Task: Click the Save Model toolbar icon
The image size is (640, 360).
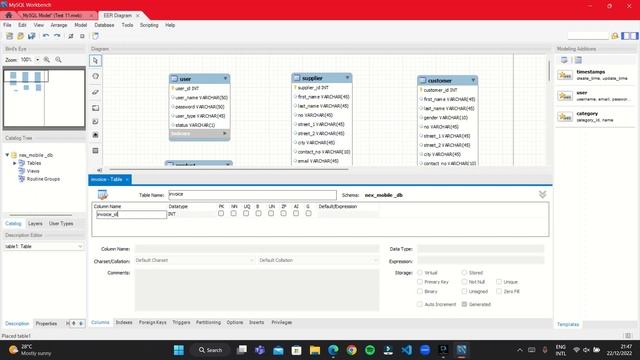Action: (31, 36)
